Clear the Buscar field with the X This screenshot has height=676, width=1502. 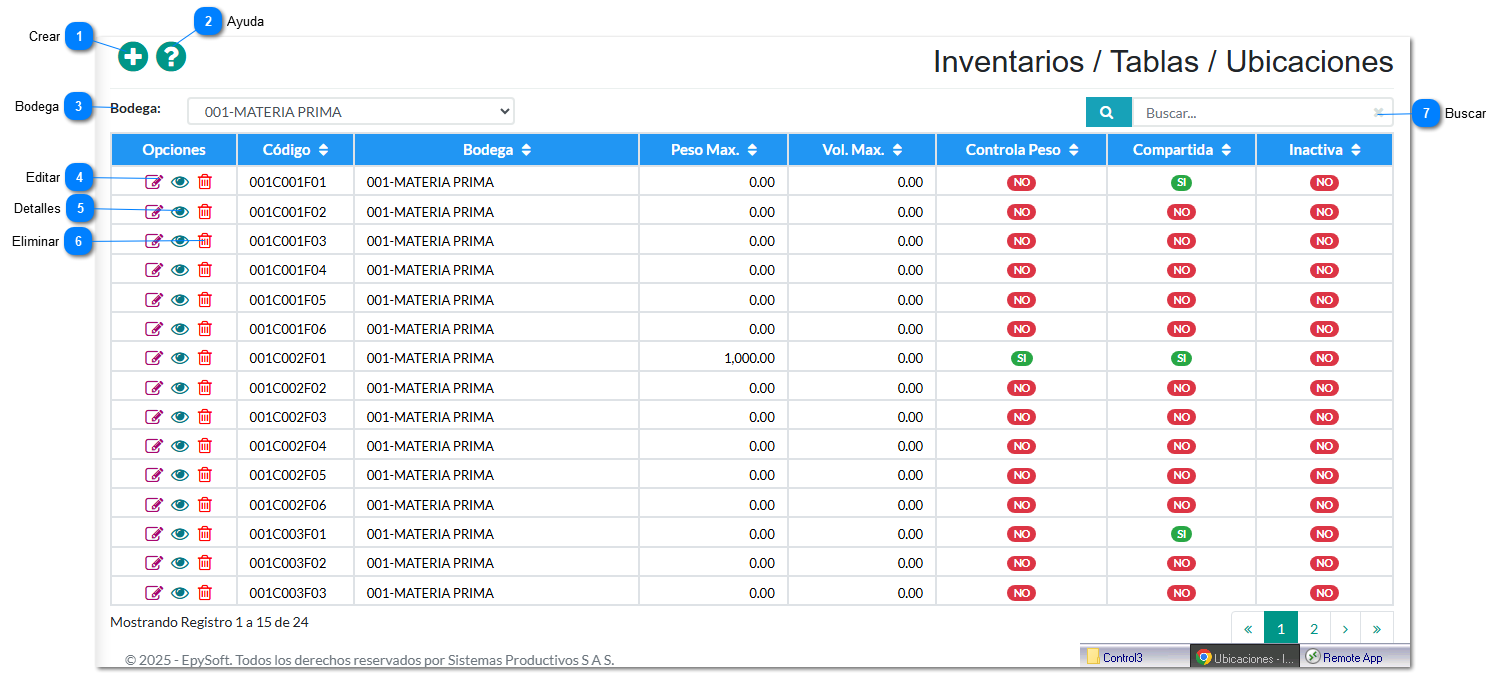1377,112
